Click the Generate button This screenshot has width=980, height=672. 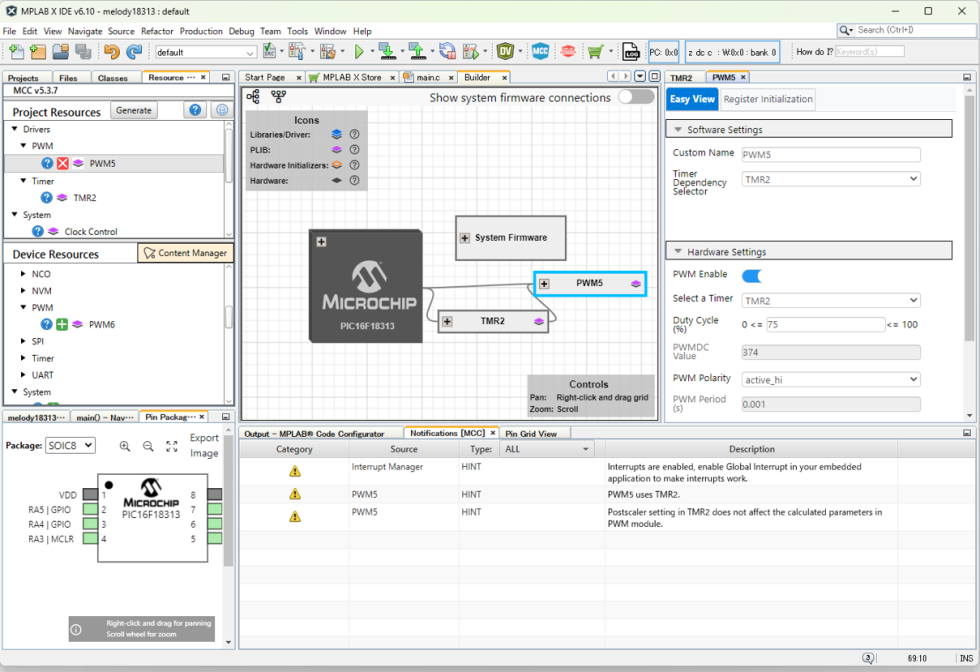click(134, 111)
